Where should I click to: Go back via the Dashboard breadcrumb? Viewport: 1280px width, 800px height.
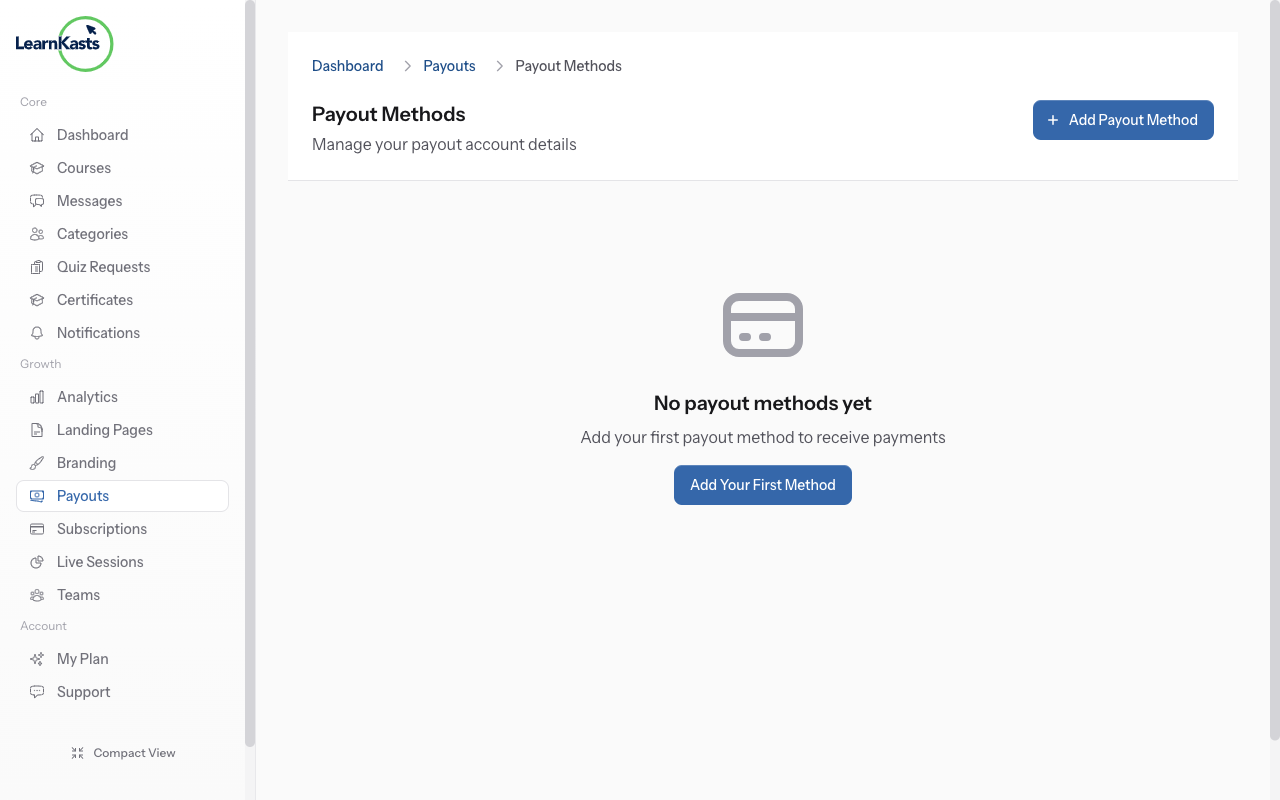(x=347, y=65)
